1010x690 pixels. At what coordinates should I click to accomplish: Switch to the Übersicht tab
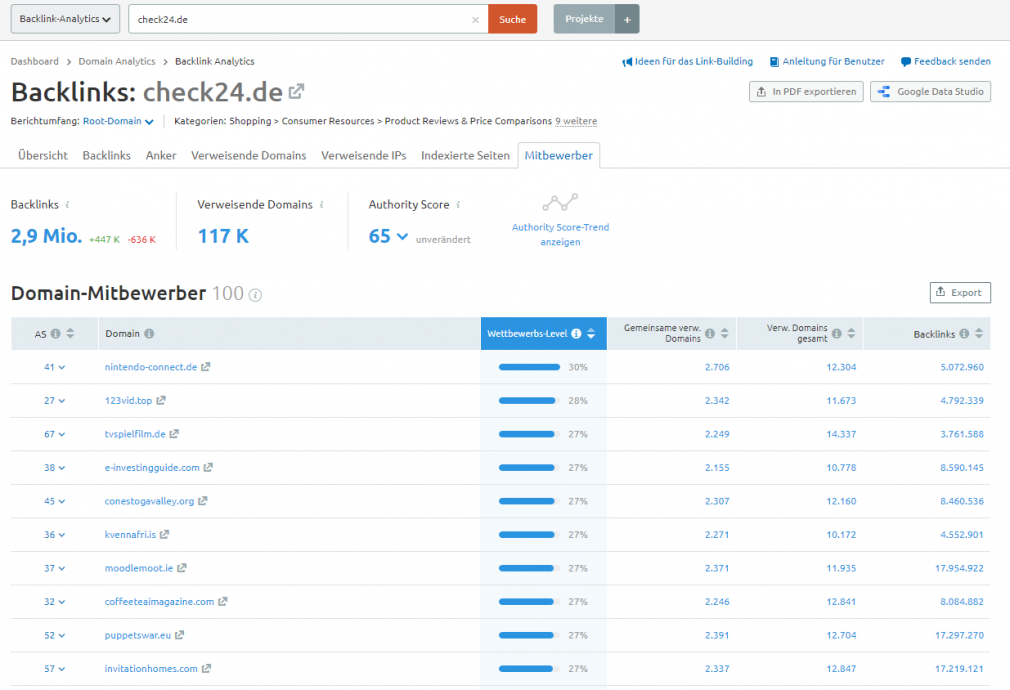pyautogui.click(x=43, y=155)
